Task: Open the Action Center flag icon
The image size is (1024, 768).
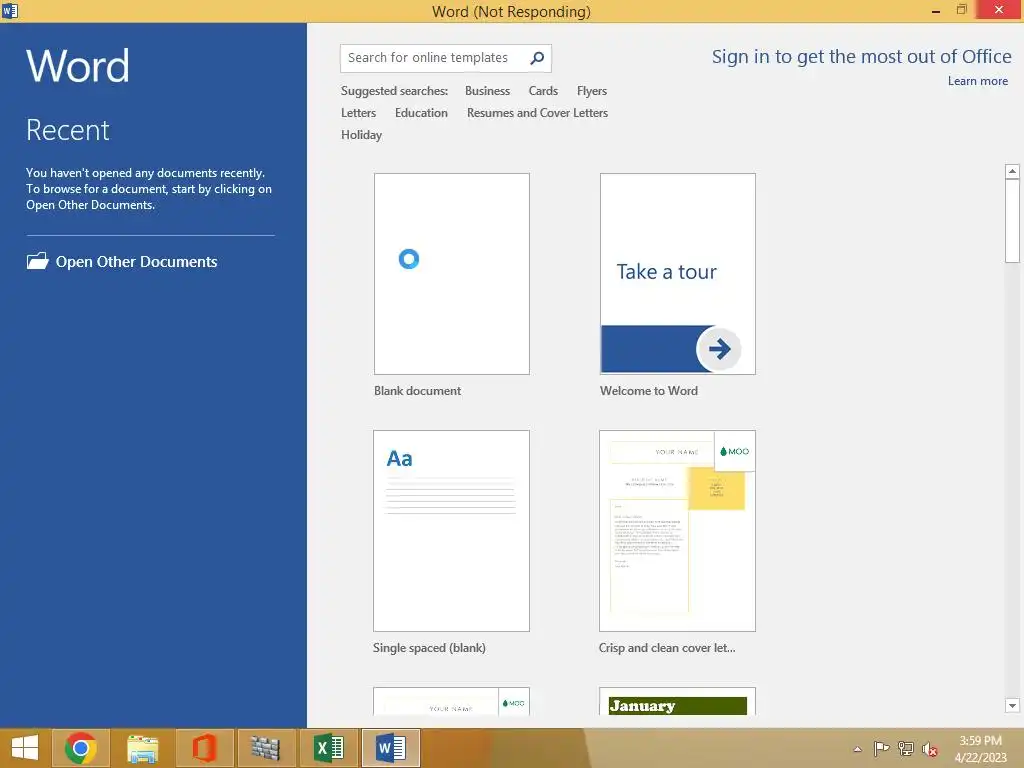Action: point(881,749)
